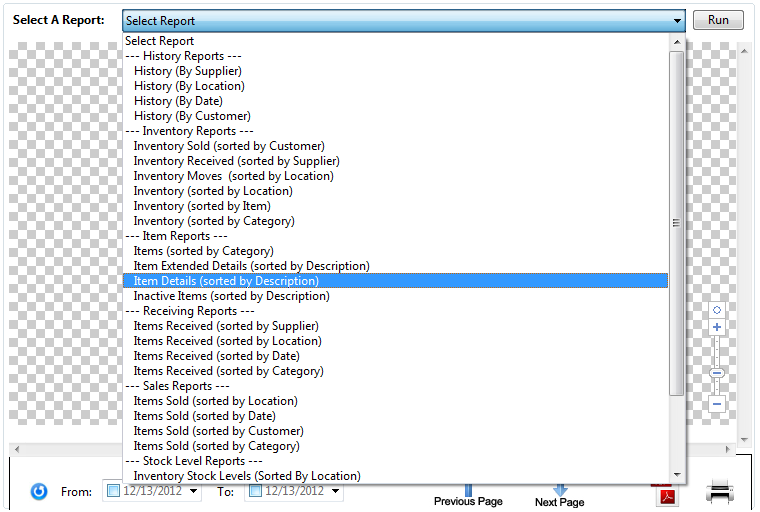Toggle the From date checkbox
This screenshot has height=512, width=760.
click(113, 491)
